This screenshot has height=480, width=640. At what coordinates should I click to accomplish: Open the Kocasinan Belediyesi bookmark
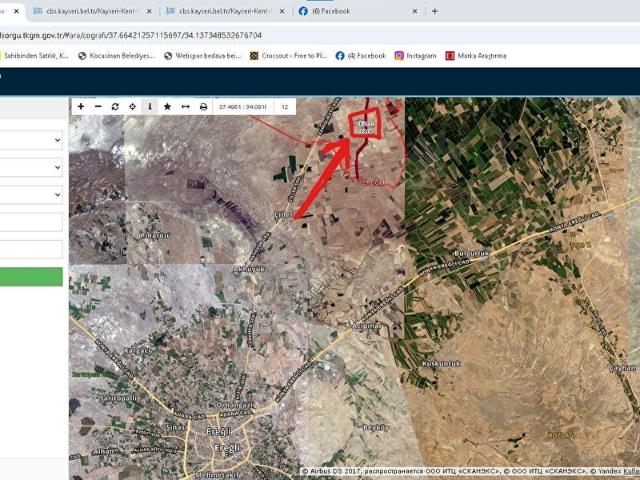(x=117, y=56)
